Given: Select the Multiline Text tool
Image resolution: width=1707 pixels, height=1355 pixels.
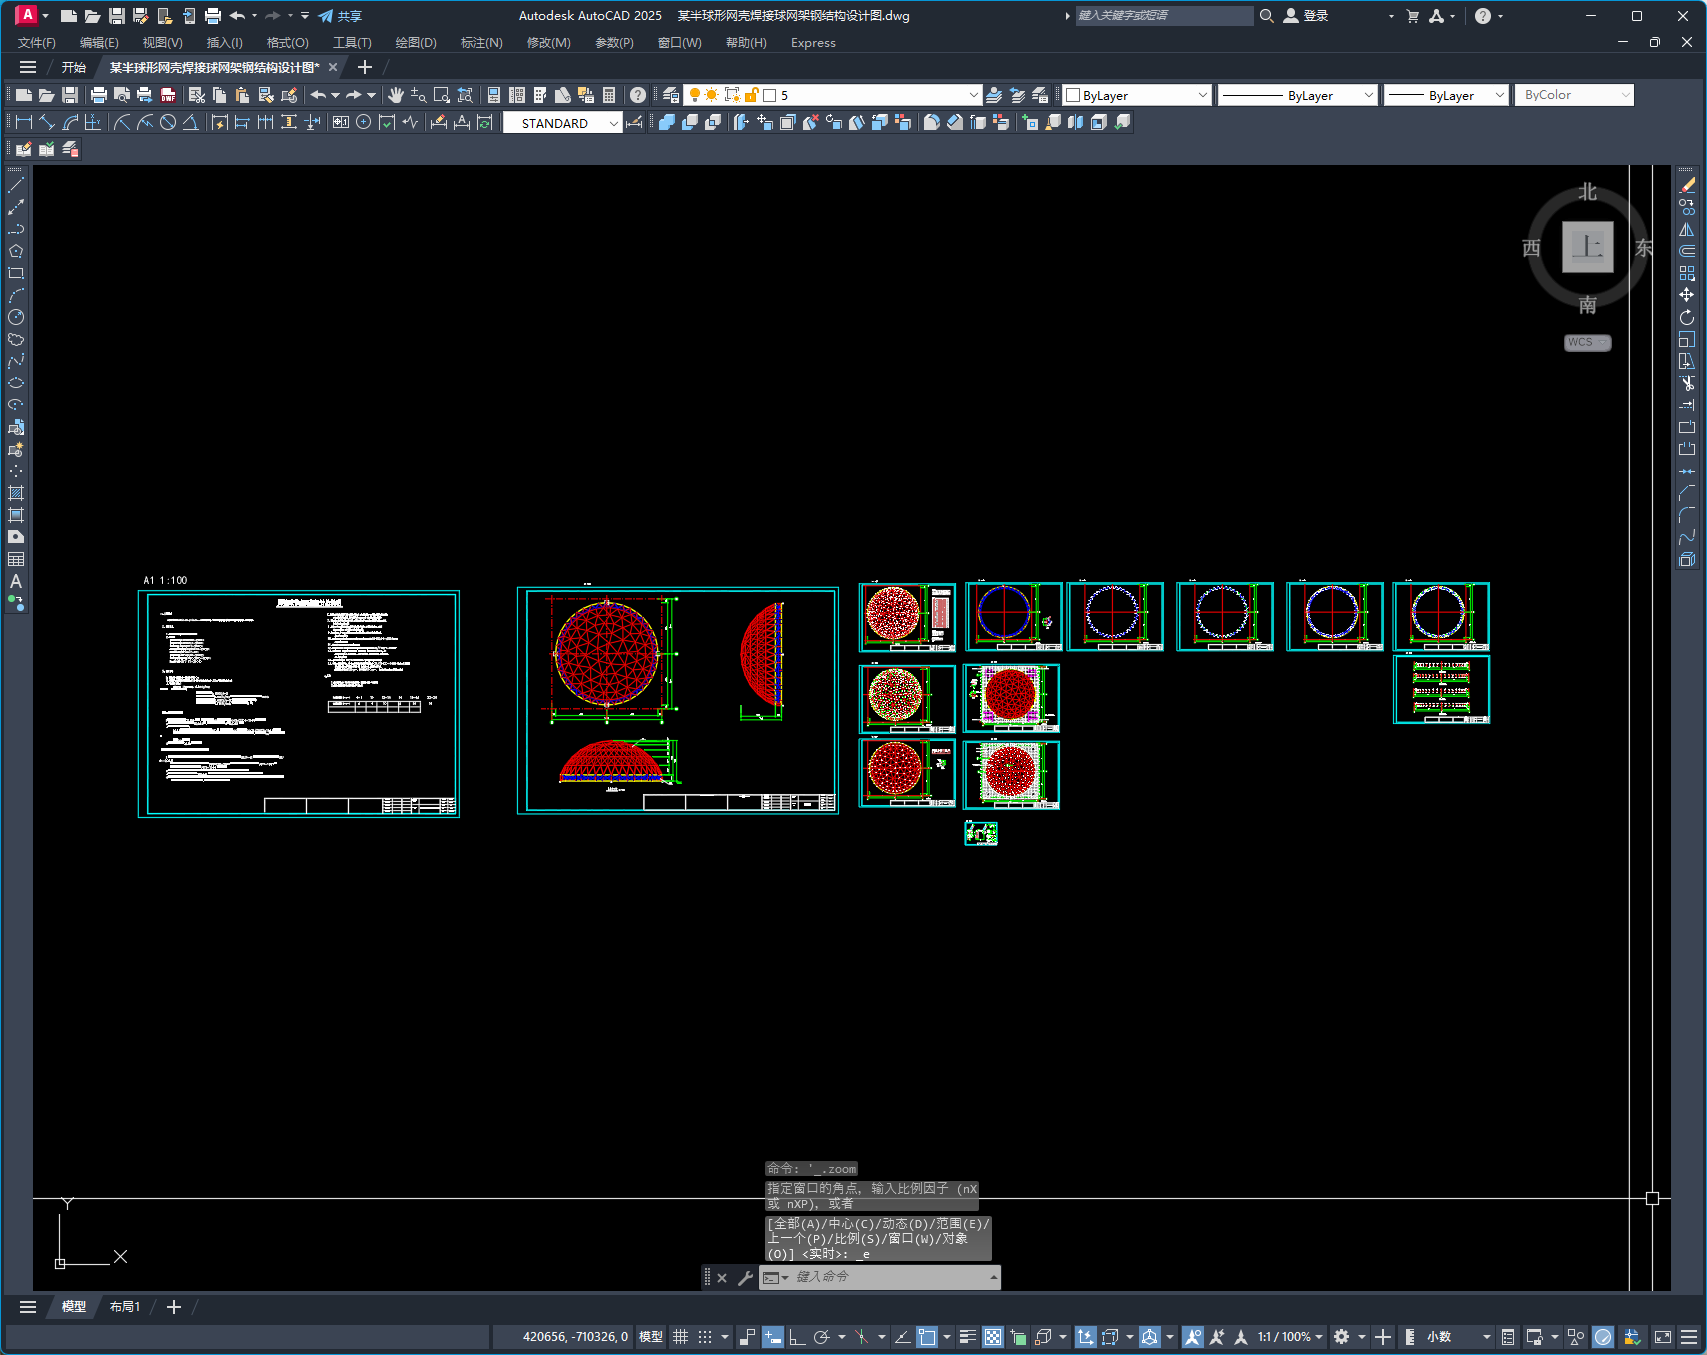Looking at the screenshot, I should click(x=16, y=581).
